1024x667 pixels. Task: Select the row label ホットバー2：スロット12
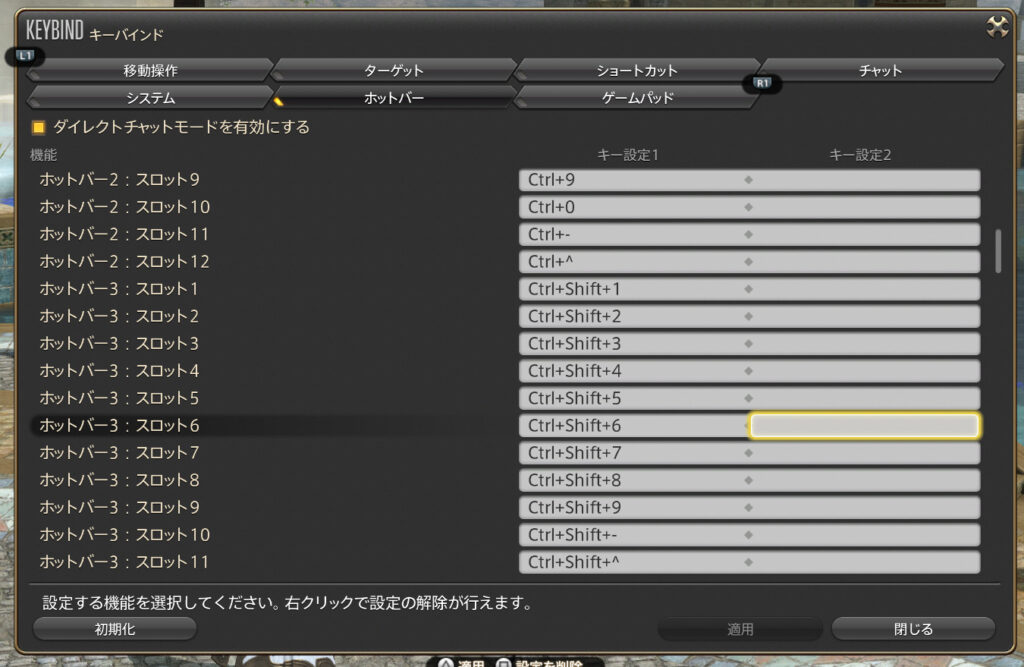tap(125, 262)
